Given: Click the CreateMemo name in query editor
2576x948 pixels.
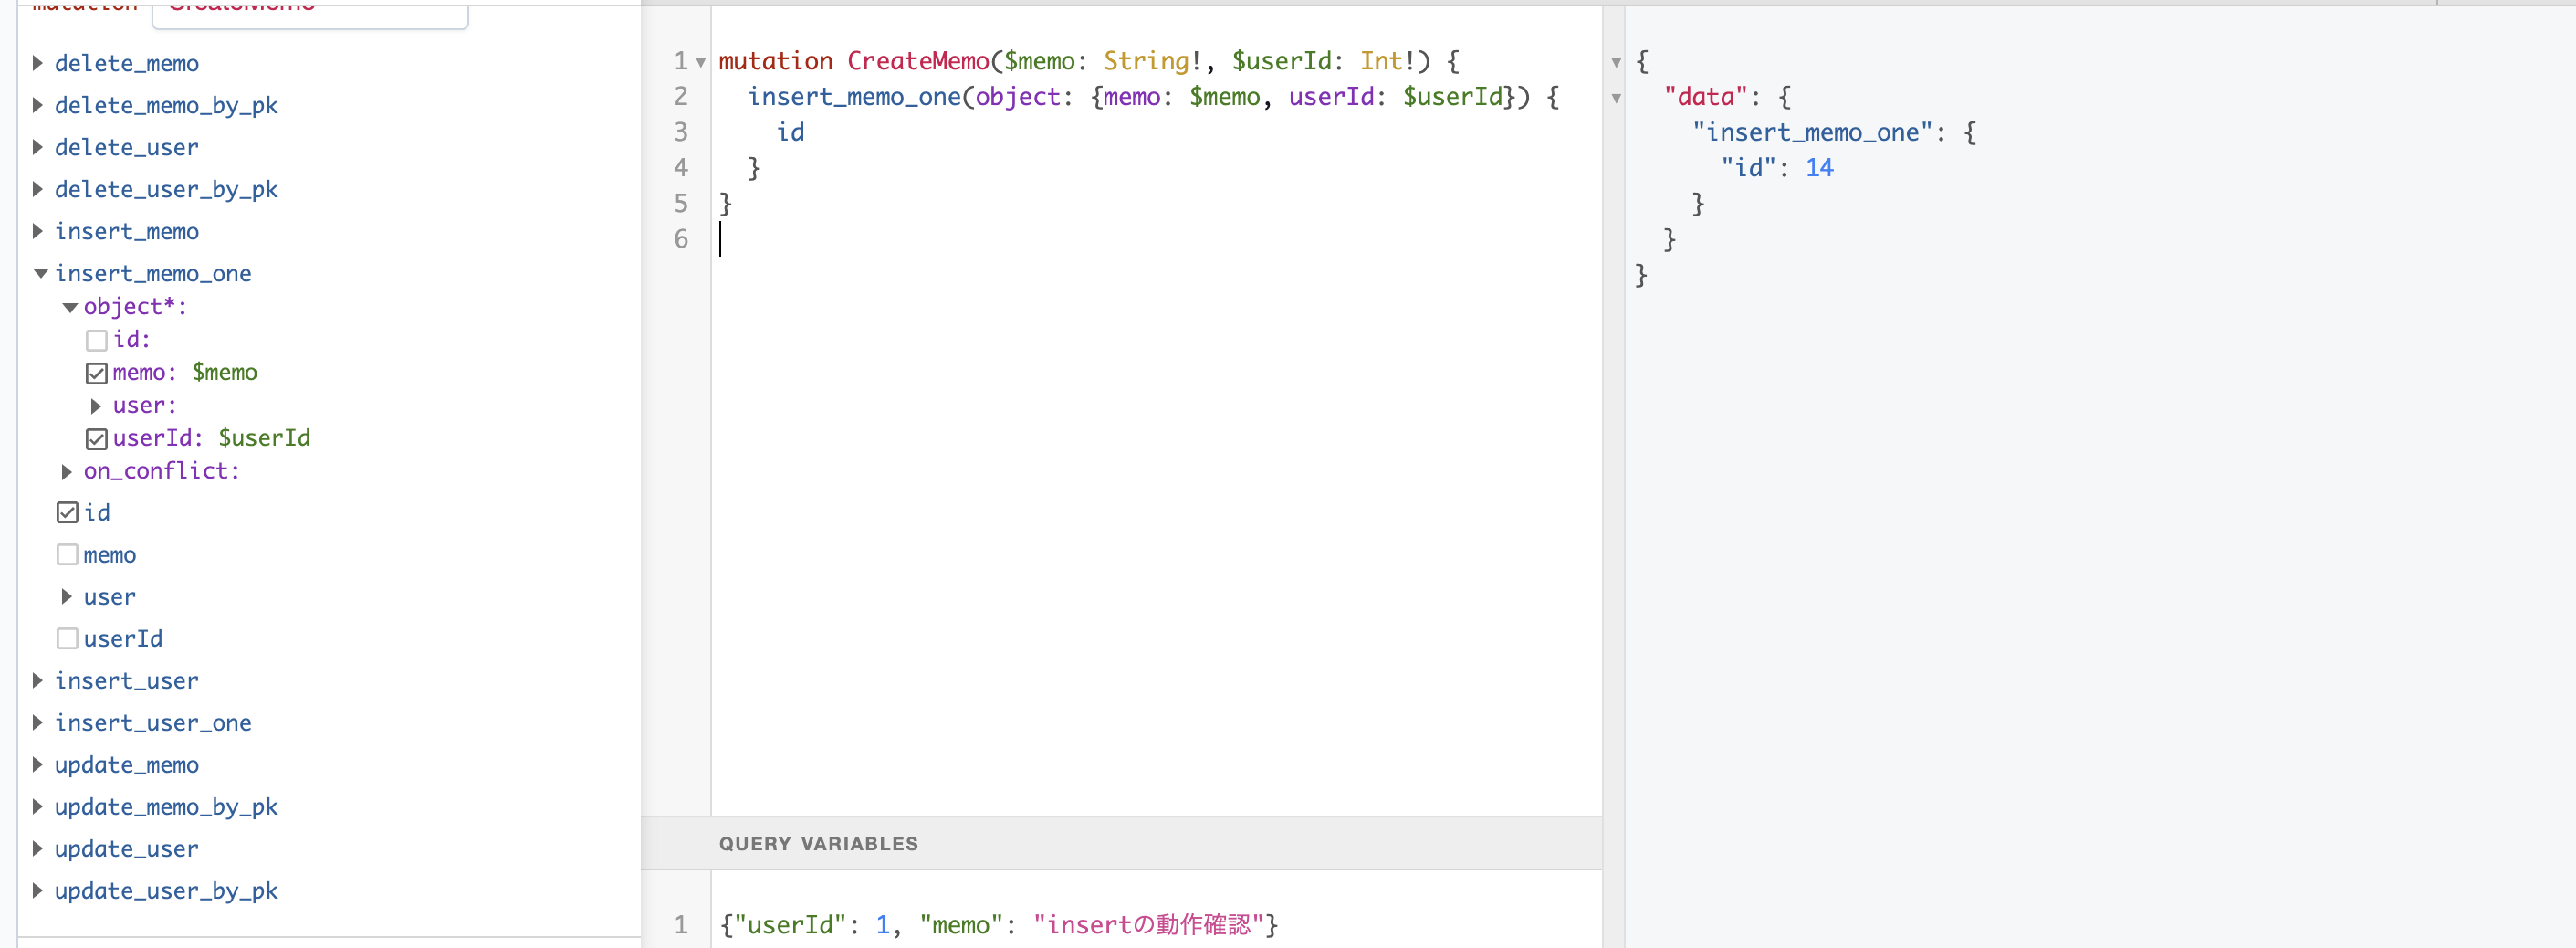Looking at the screenshot, I should pyautogui.click(x=918, y=61).
